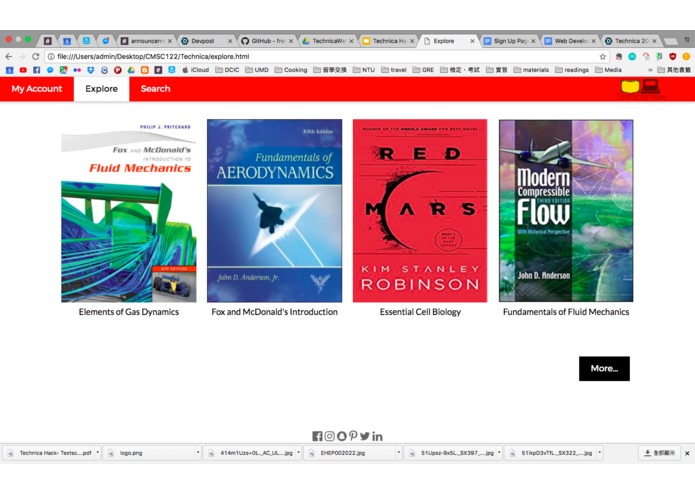Viewport: 695px width, 494px height.
Task: Click the show all downloads button
Action: 660,452
